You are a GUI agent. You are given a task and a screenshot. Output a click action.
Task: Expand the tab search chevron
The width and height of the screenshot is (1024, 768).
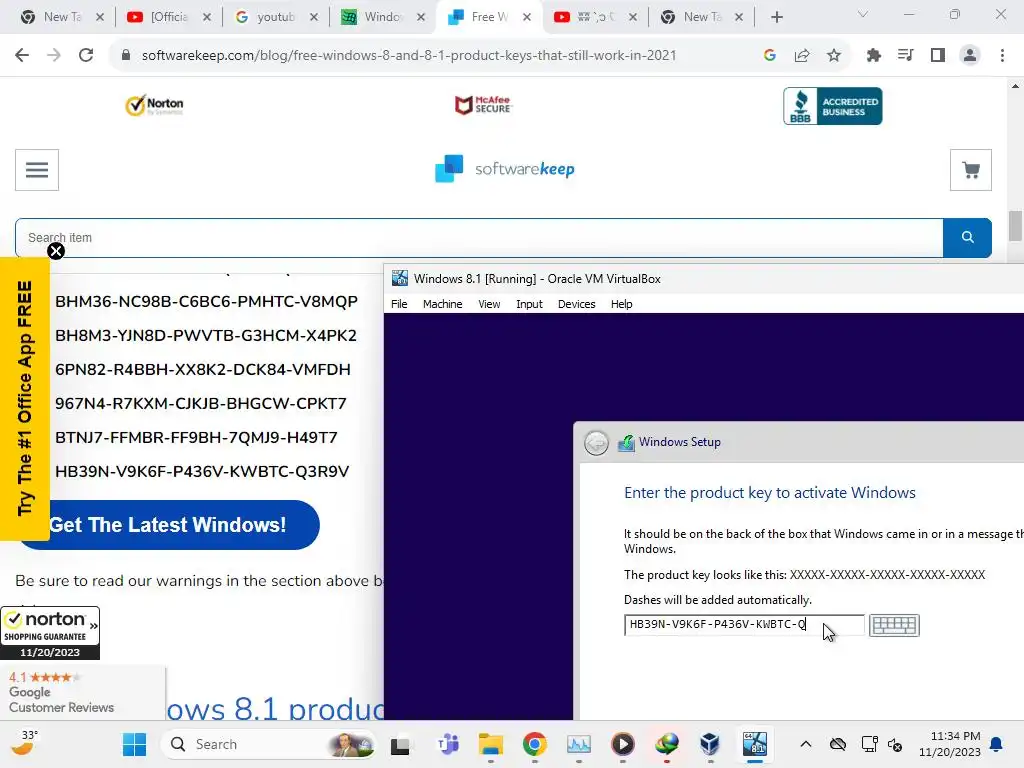tap(863, 14)
